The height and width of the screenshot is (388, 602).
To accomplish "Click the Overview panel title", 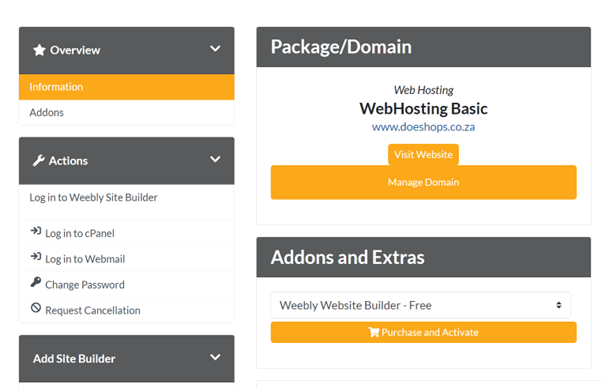I will coord(75,50).
